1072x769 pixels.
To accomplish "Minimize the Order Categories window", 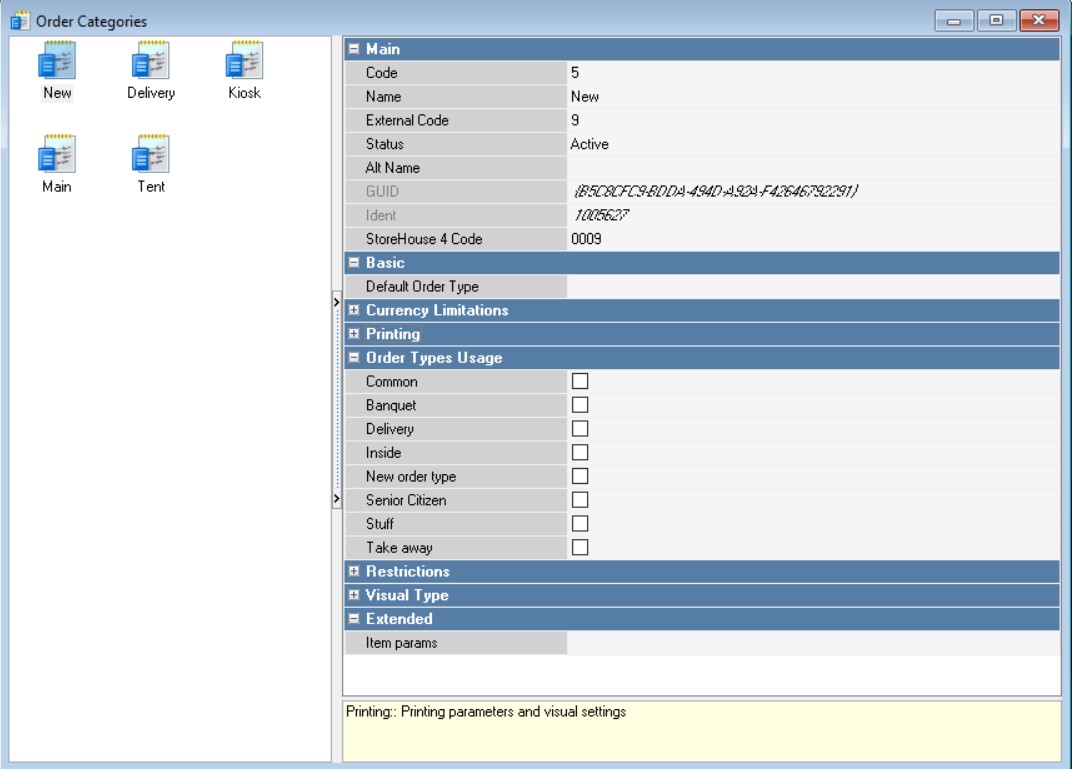I will [x=954, y=21].
